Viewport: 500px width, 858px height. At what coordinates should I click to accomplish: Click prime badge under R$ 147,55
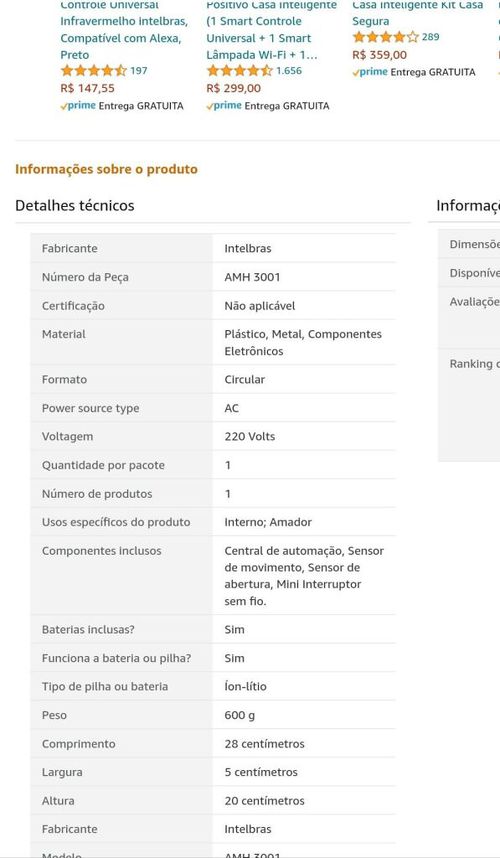[x=78, y=106]
